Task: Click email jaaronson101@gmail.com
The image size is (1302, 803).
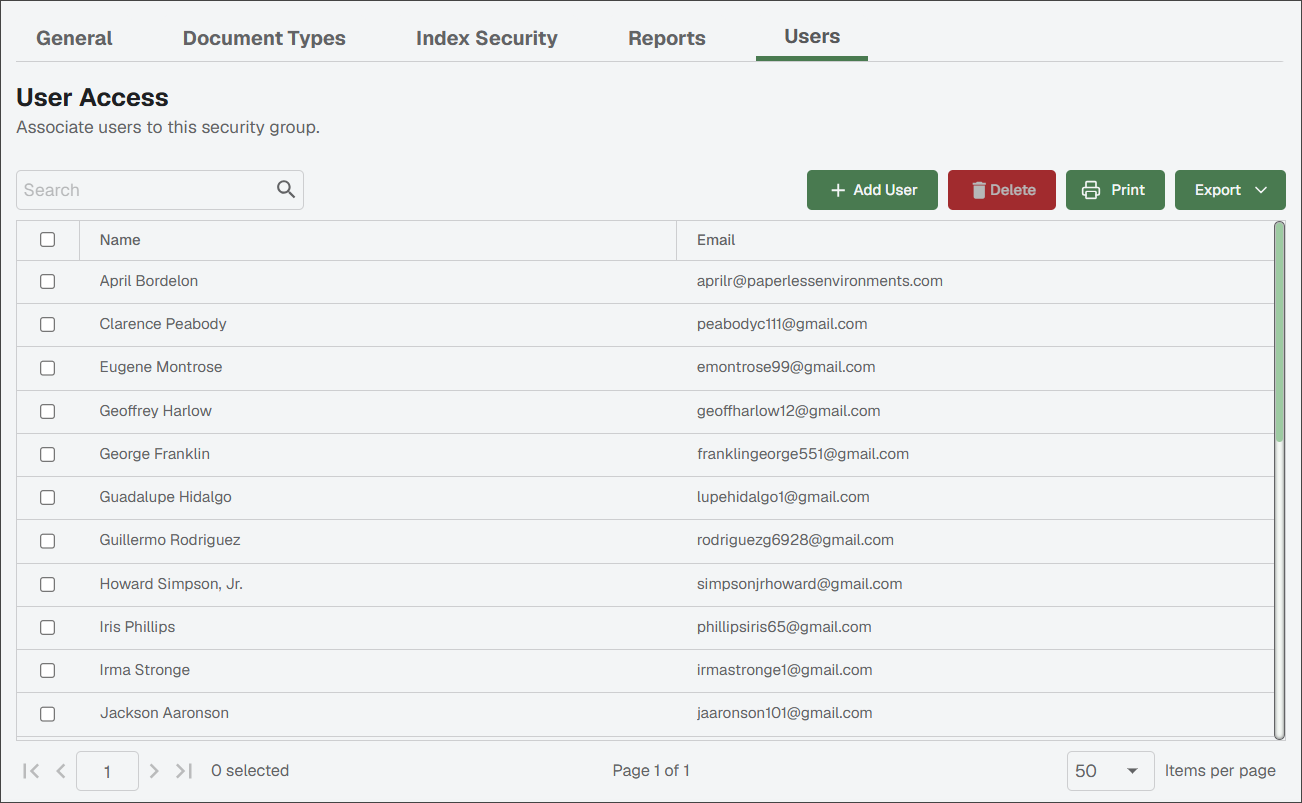Action: (785, 713)
